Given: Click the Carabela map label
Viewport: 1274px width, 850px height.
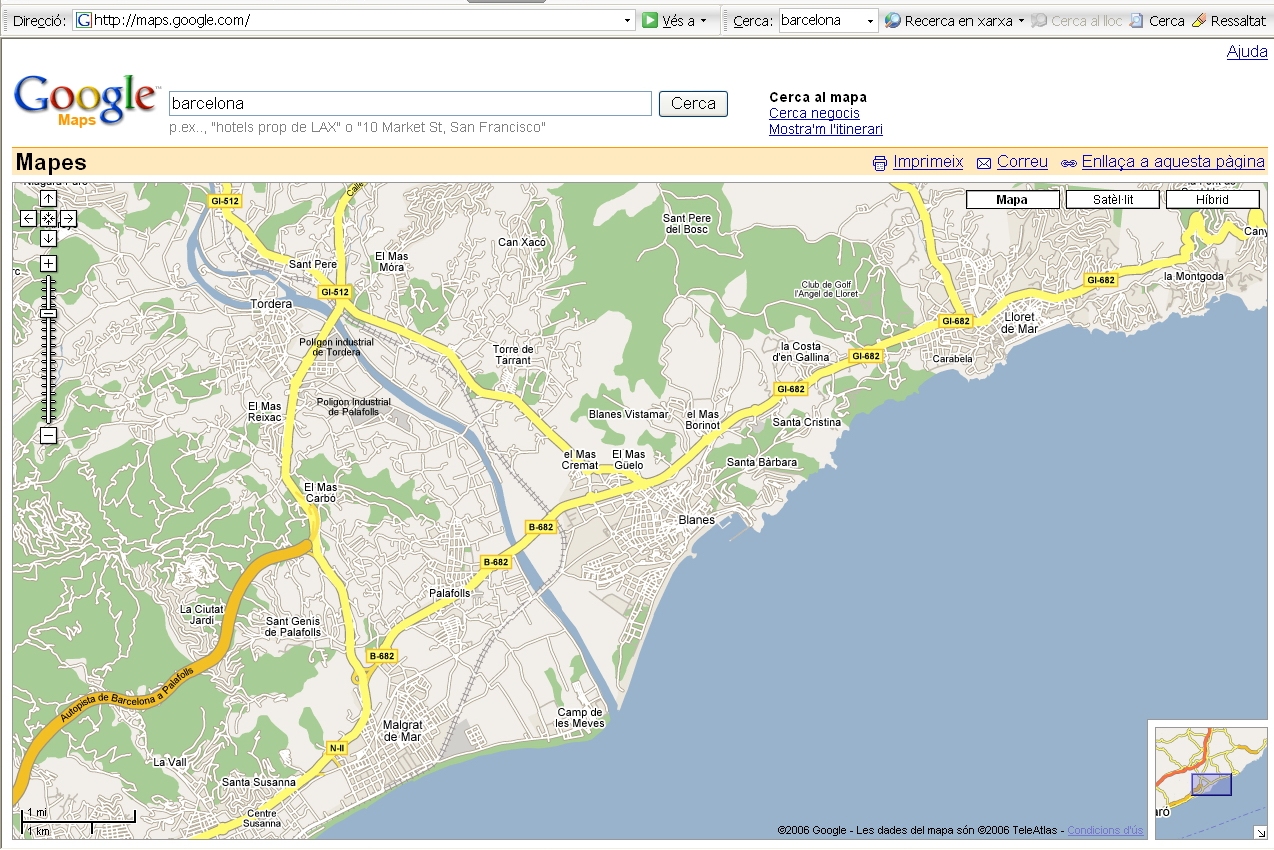Looking at the screenshot, I should [x=952, y=358].
